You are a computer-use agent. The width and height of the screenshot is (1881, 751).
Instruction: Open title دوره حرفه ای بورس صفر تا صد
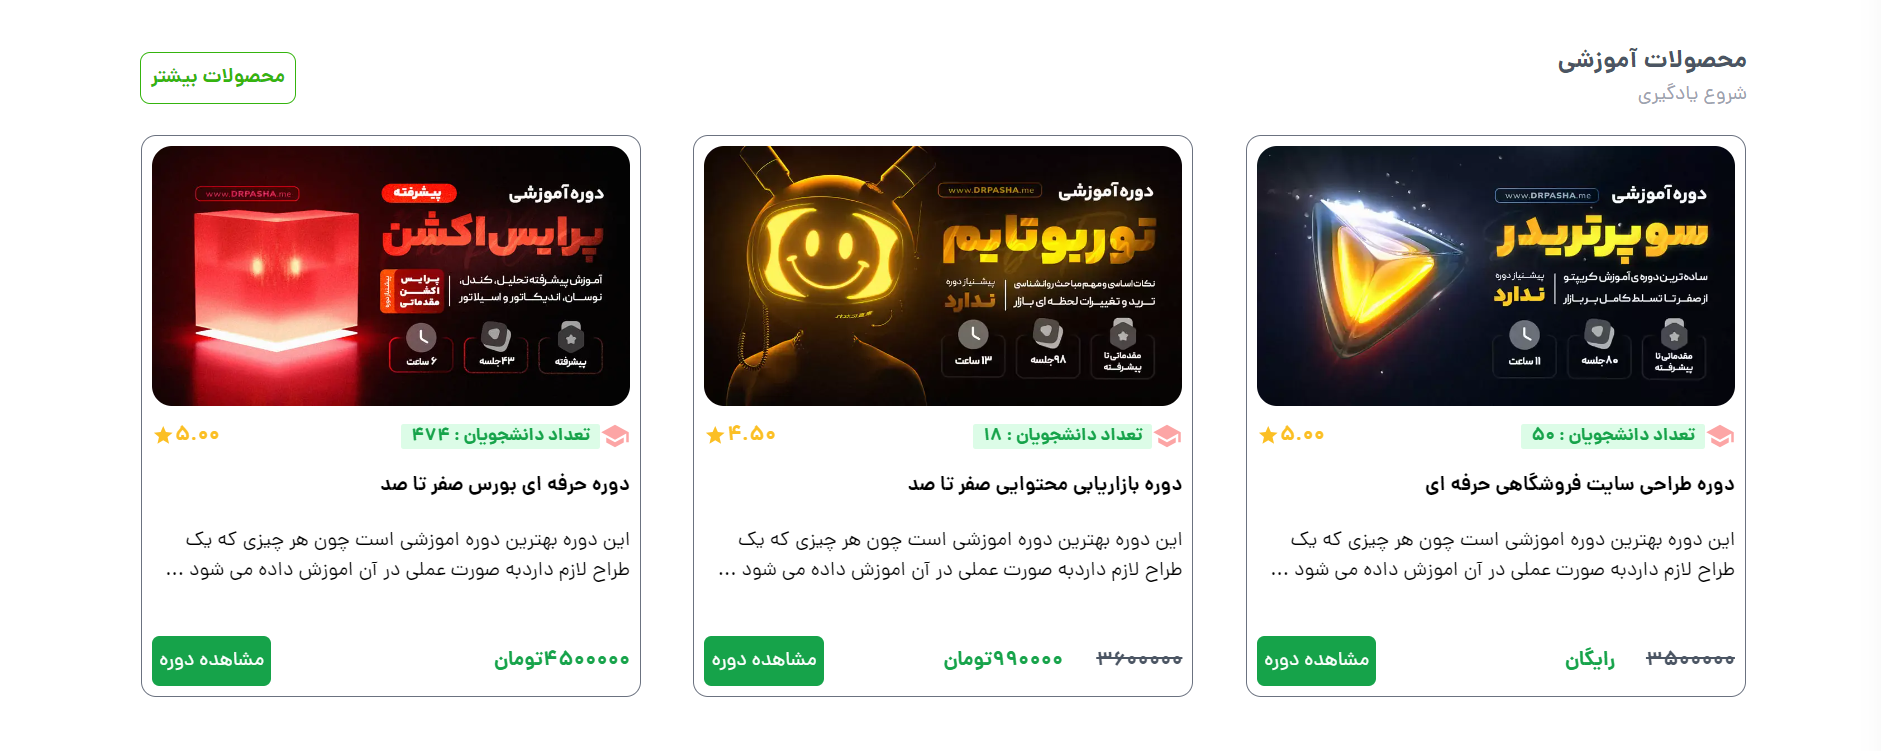505,484
